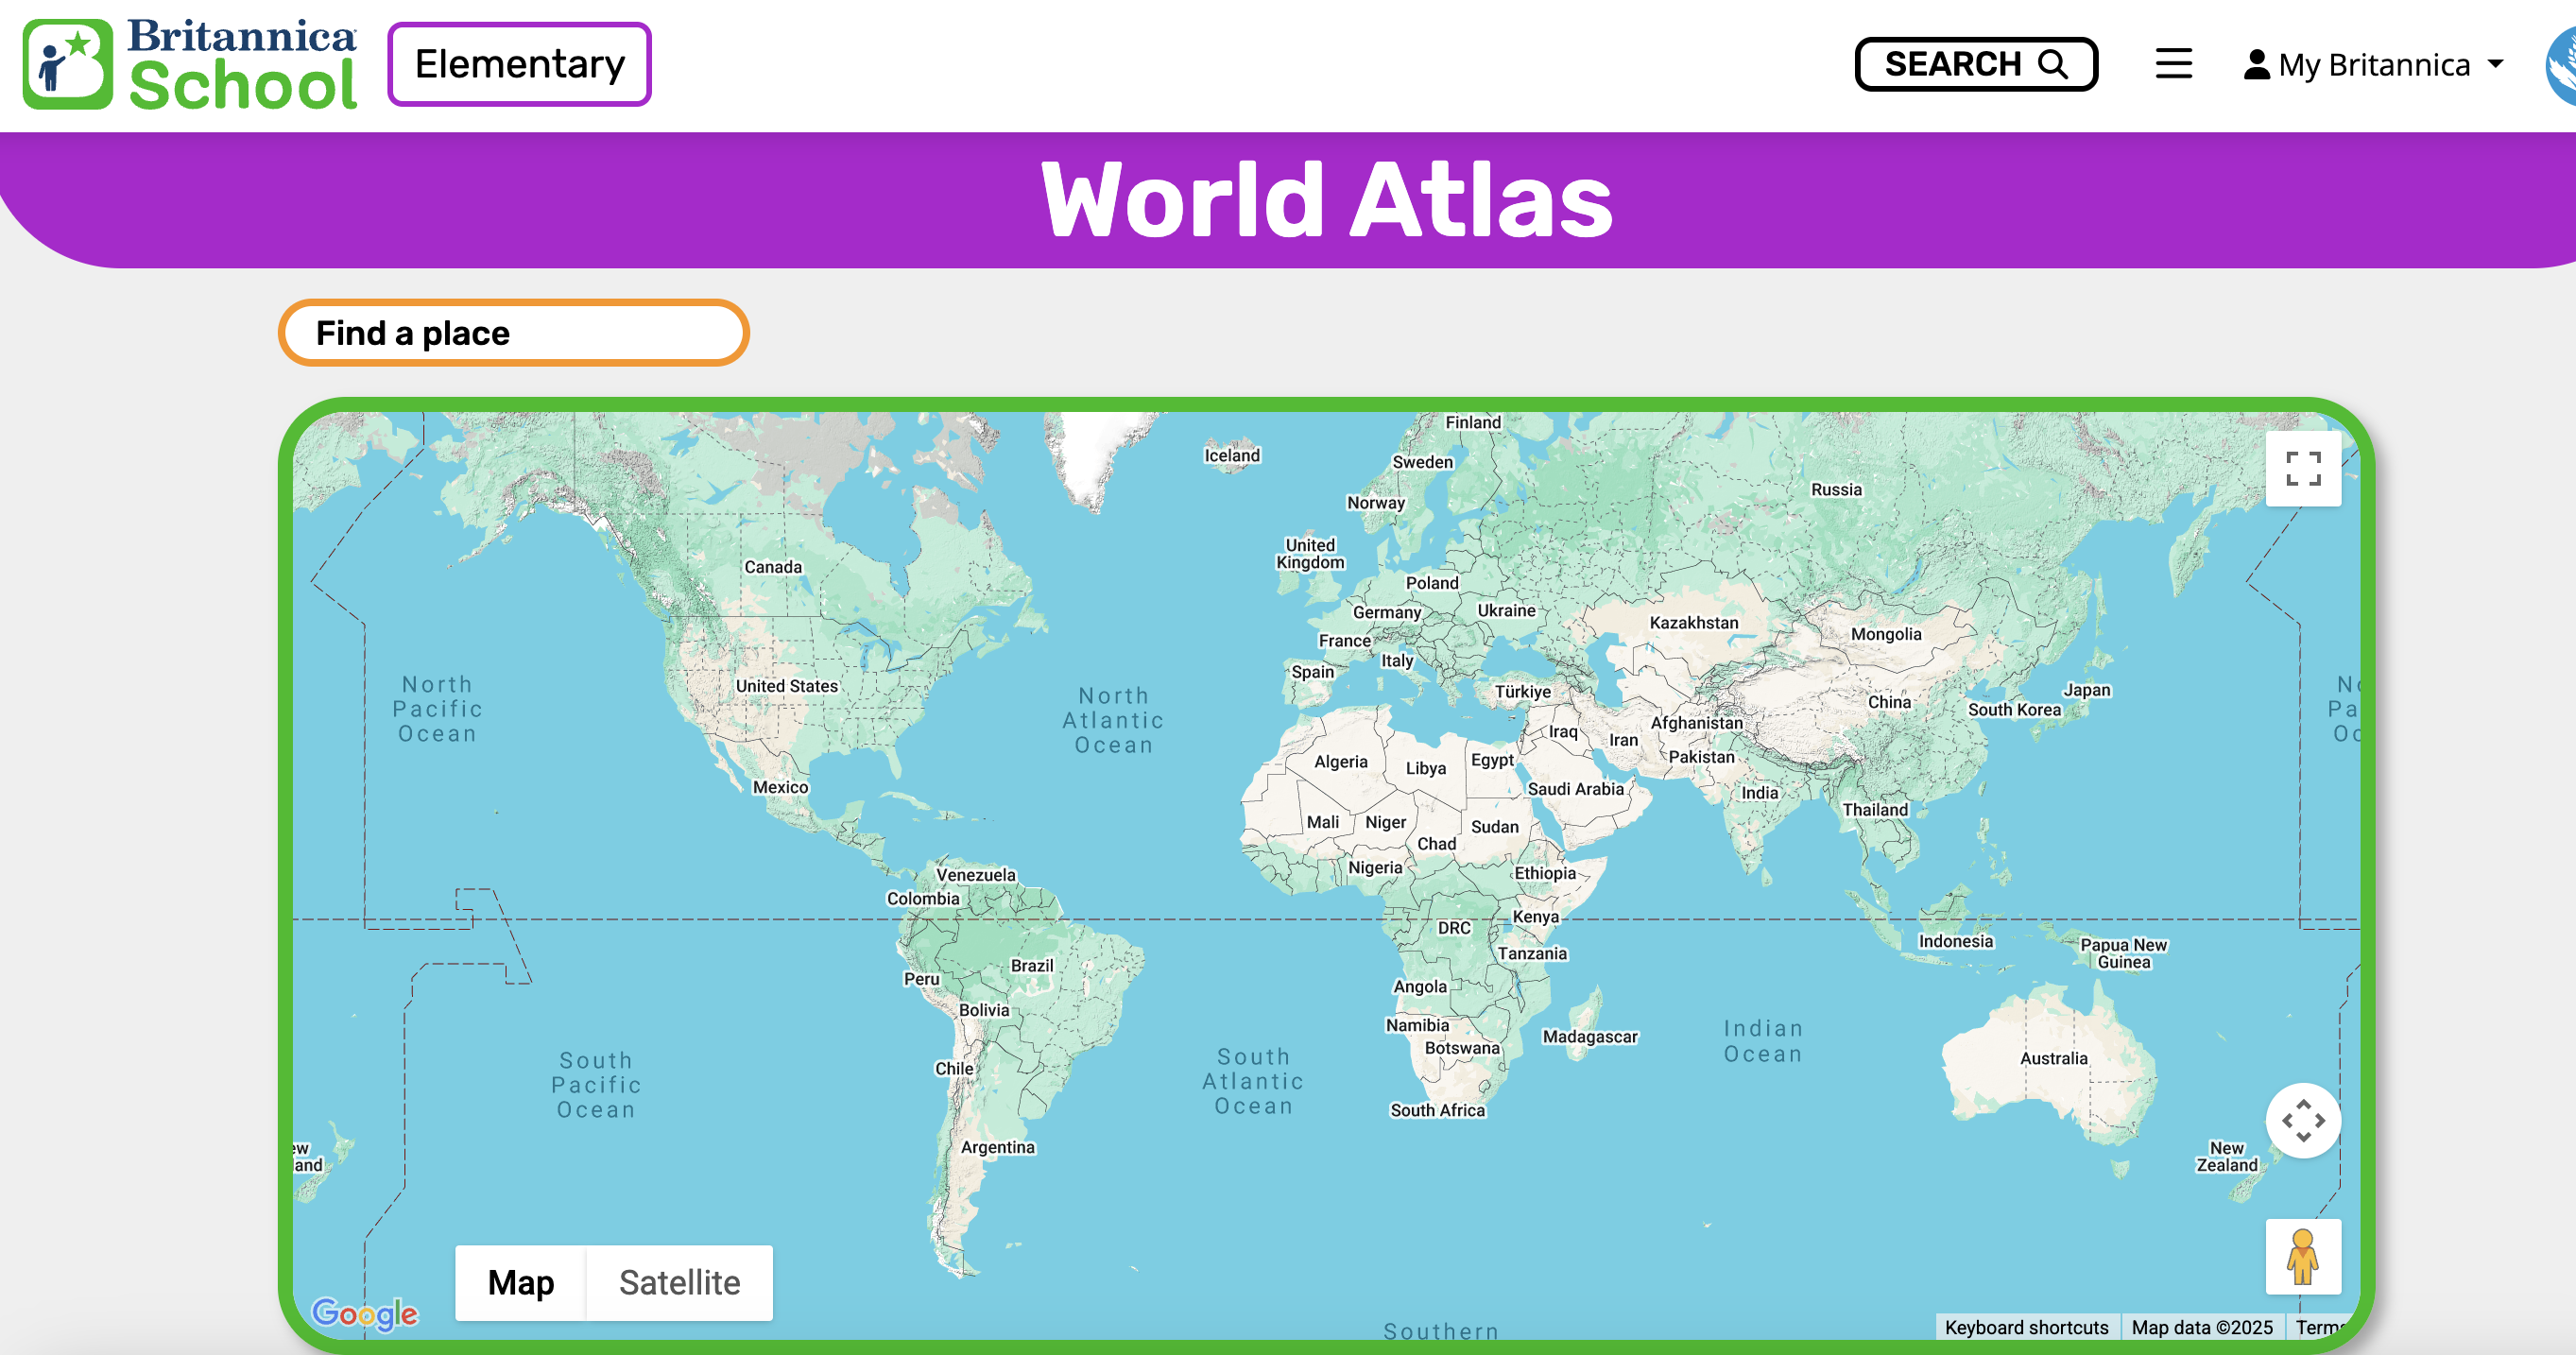Click the Map data ©2025 notice
The width and height of the screenshot is (2576, 1355).
[2201, 1327]
